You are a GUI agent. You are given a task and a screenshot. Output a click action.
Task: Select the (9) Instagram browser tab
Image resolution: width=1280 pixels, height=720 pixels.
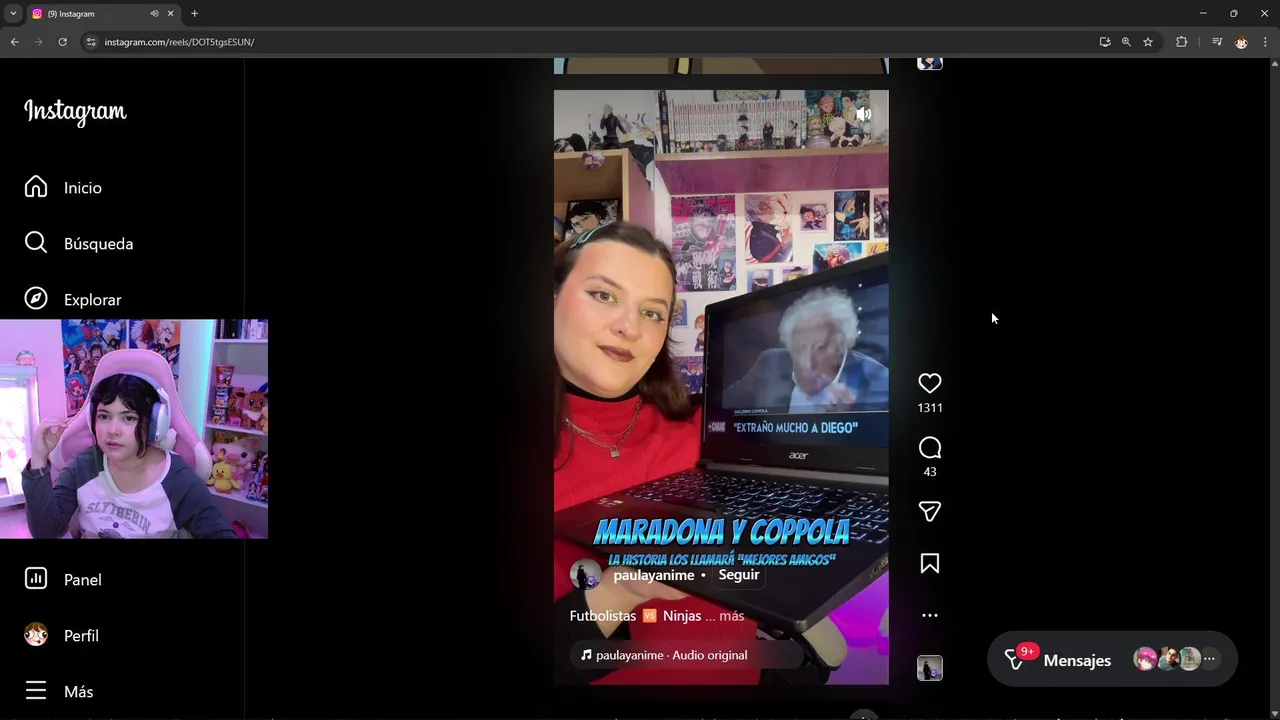pyautogui.click(x=103, y=14)
